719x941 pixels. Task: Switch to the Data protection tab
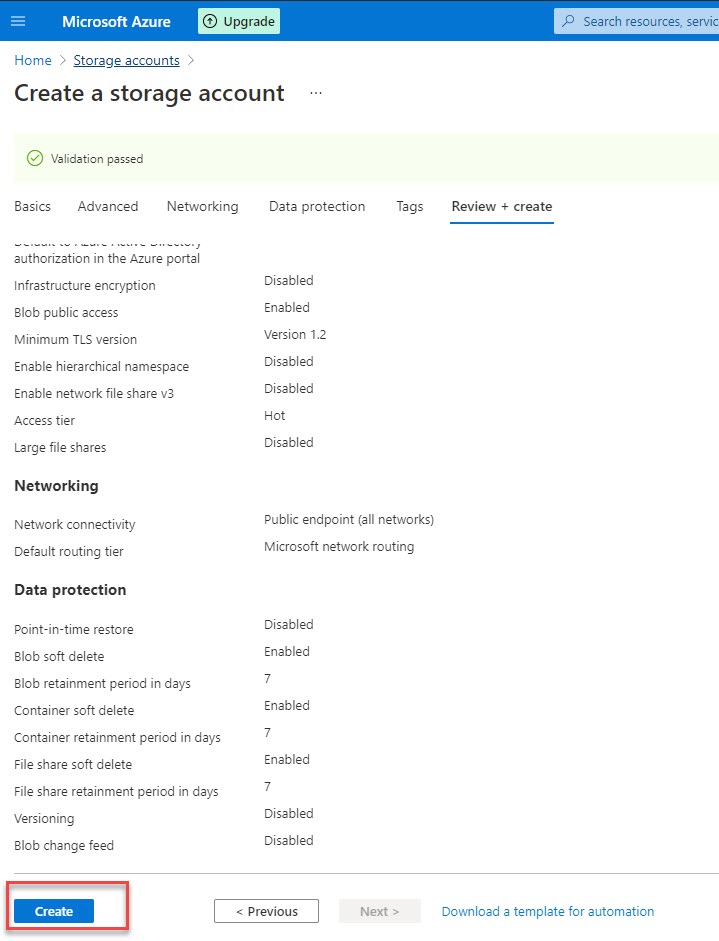tap(317, 206)
